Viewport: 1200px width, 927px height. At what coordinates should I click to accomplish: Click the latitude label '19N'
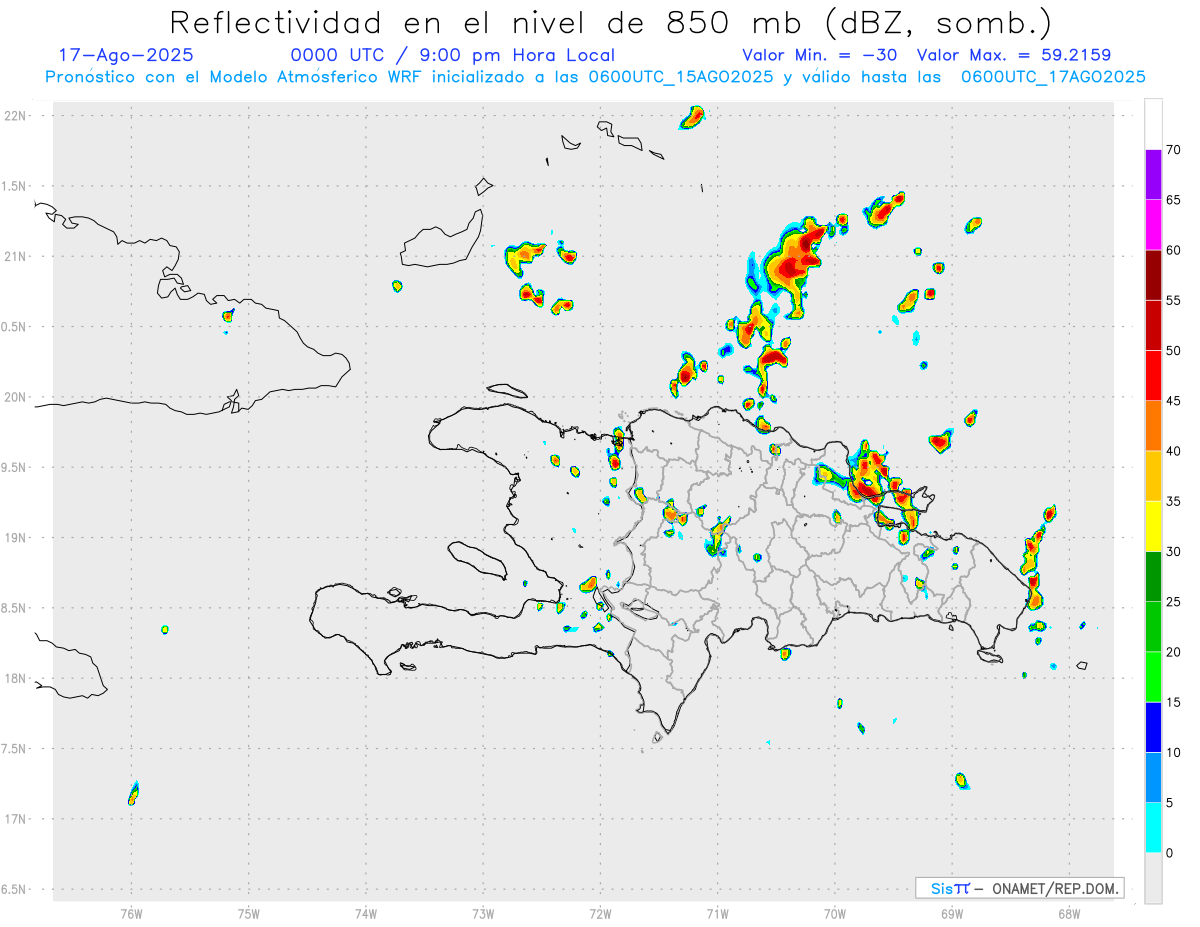[15, 538]
